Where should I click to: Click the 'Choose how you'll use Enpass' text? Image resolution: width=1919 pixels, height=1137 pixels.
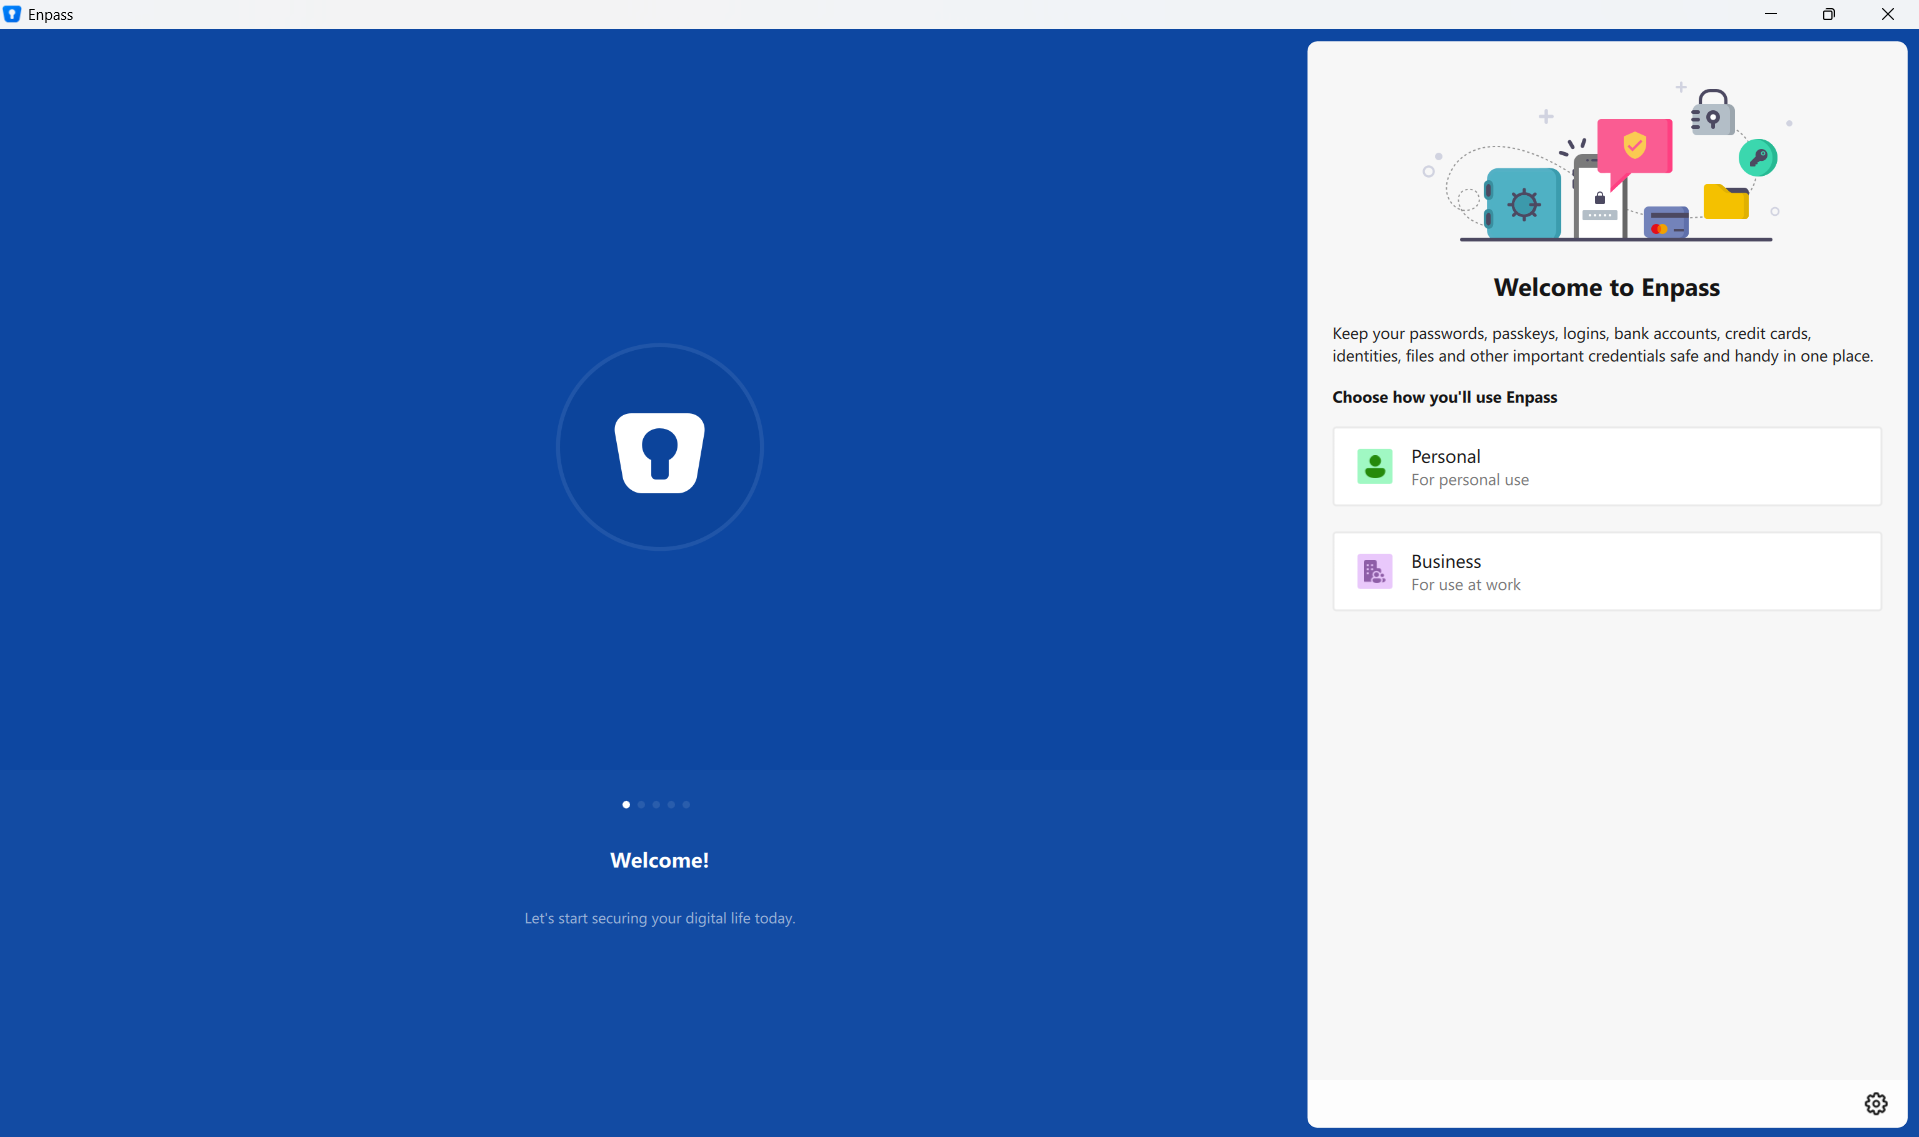(x=1445, y=397)
